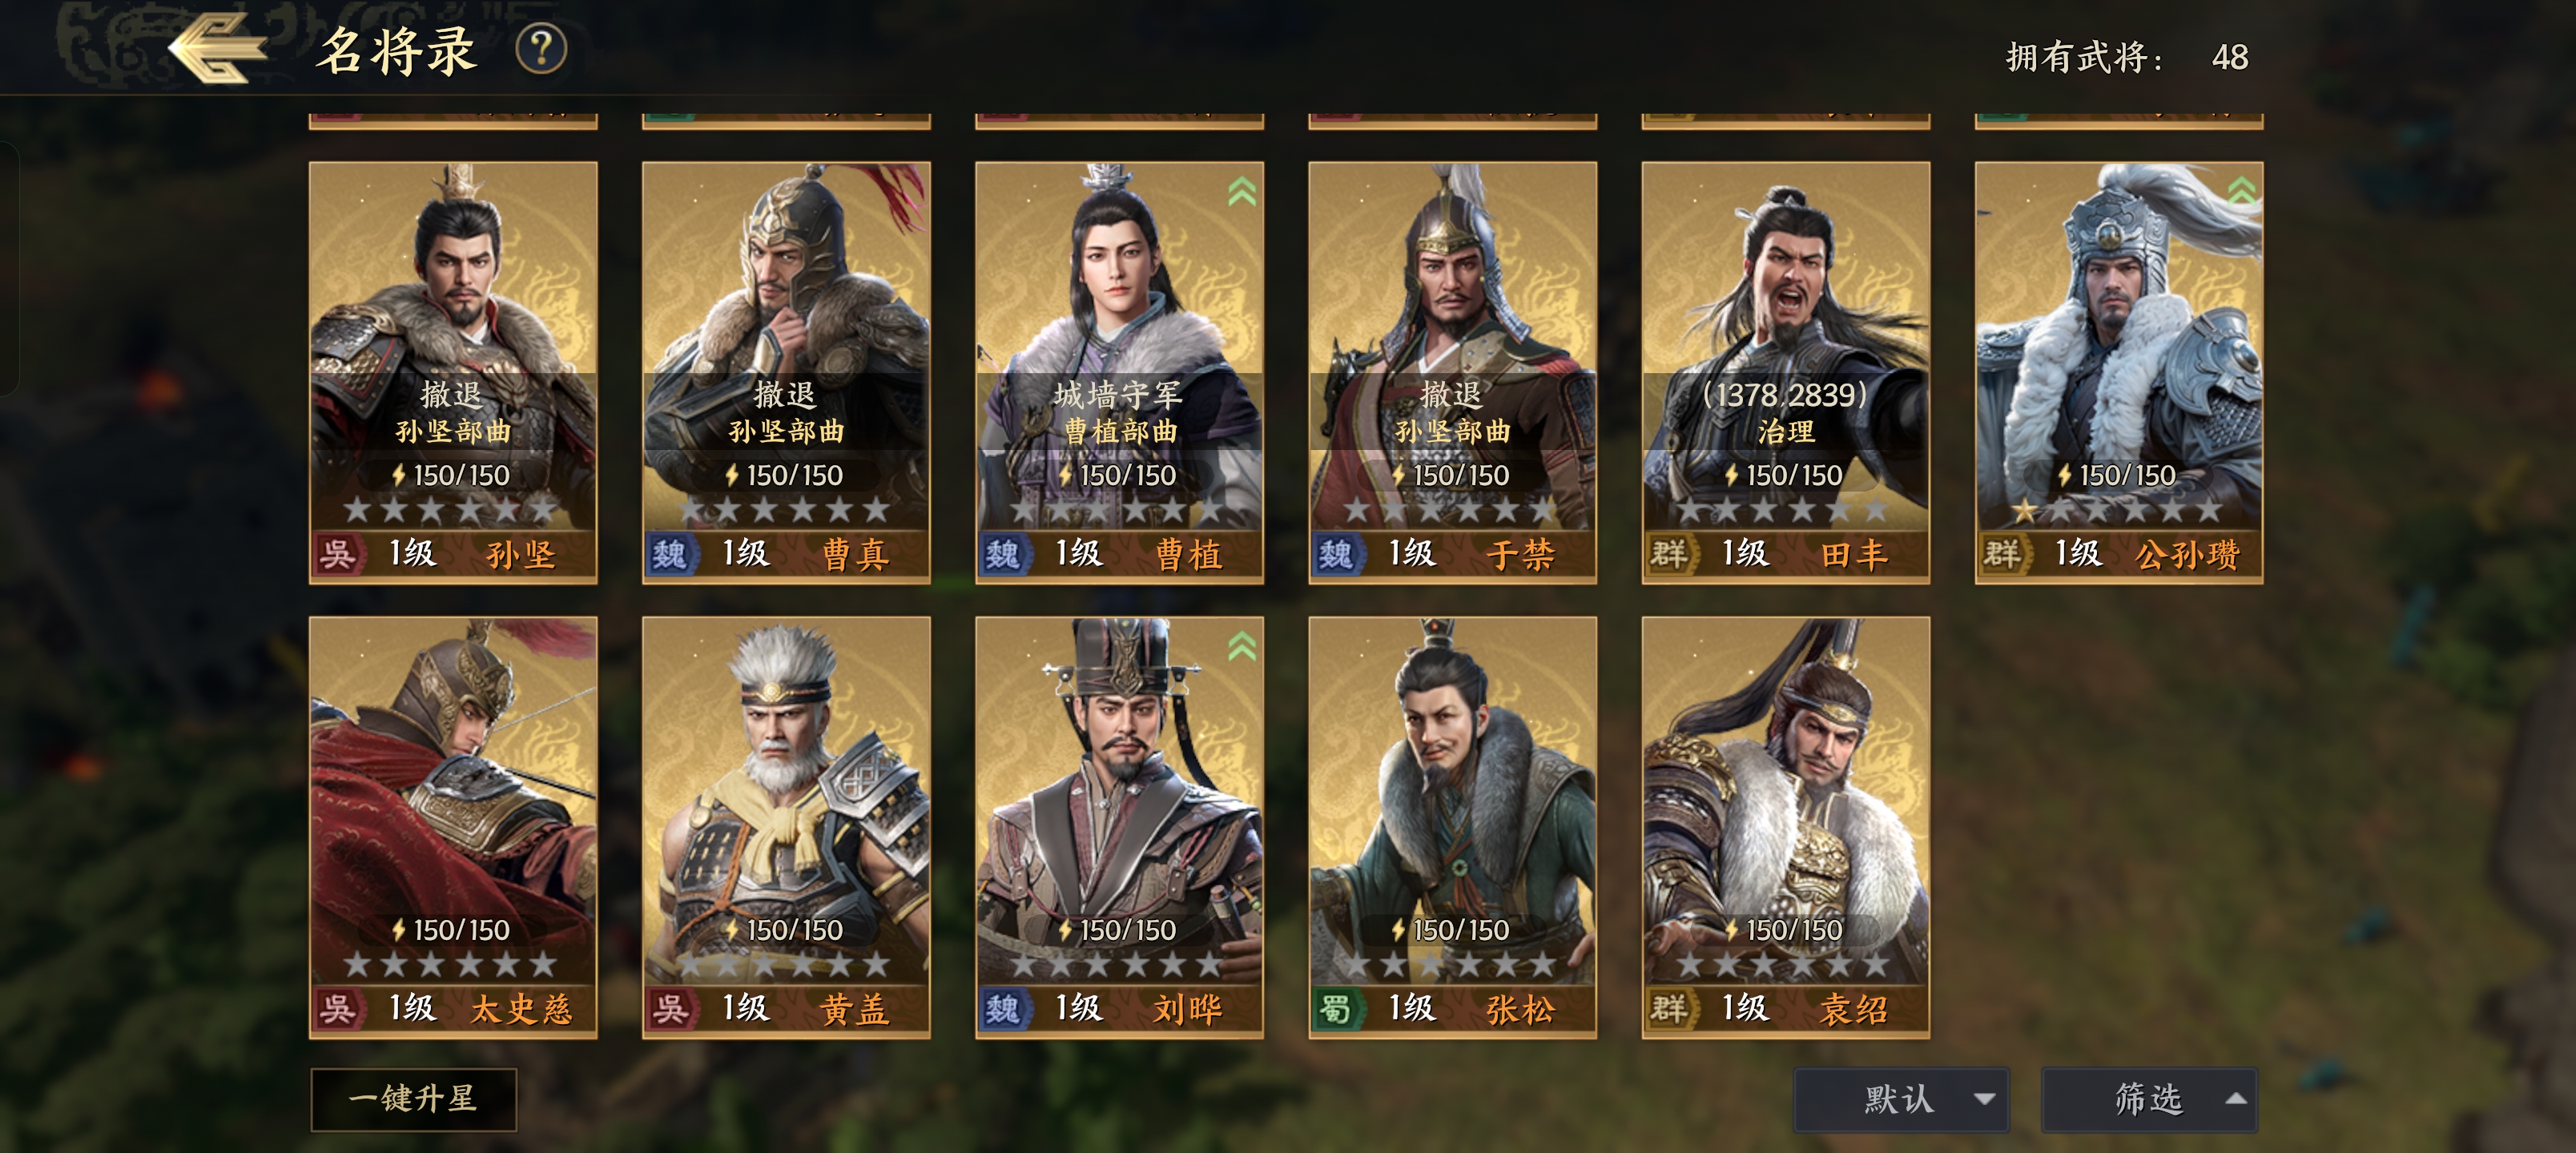Click the star rating row on 公孙瓒
The image size is (2576, 1153).
pos(2119,511)
